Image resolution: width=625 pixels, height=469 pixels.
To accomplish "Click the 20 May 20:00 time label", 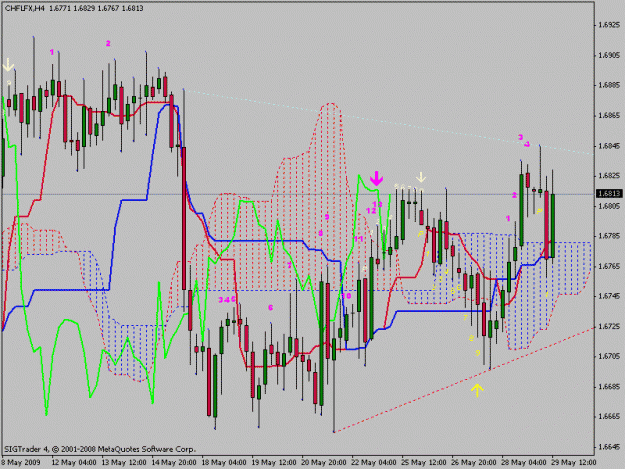I will [x=324, y=462].
